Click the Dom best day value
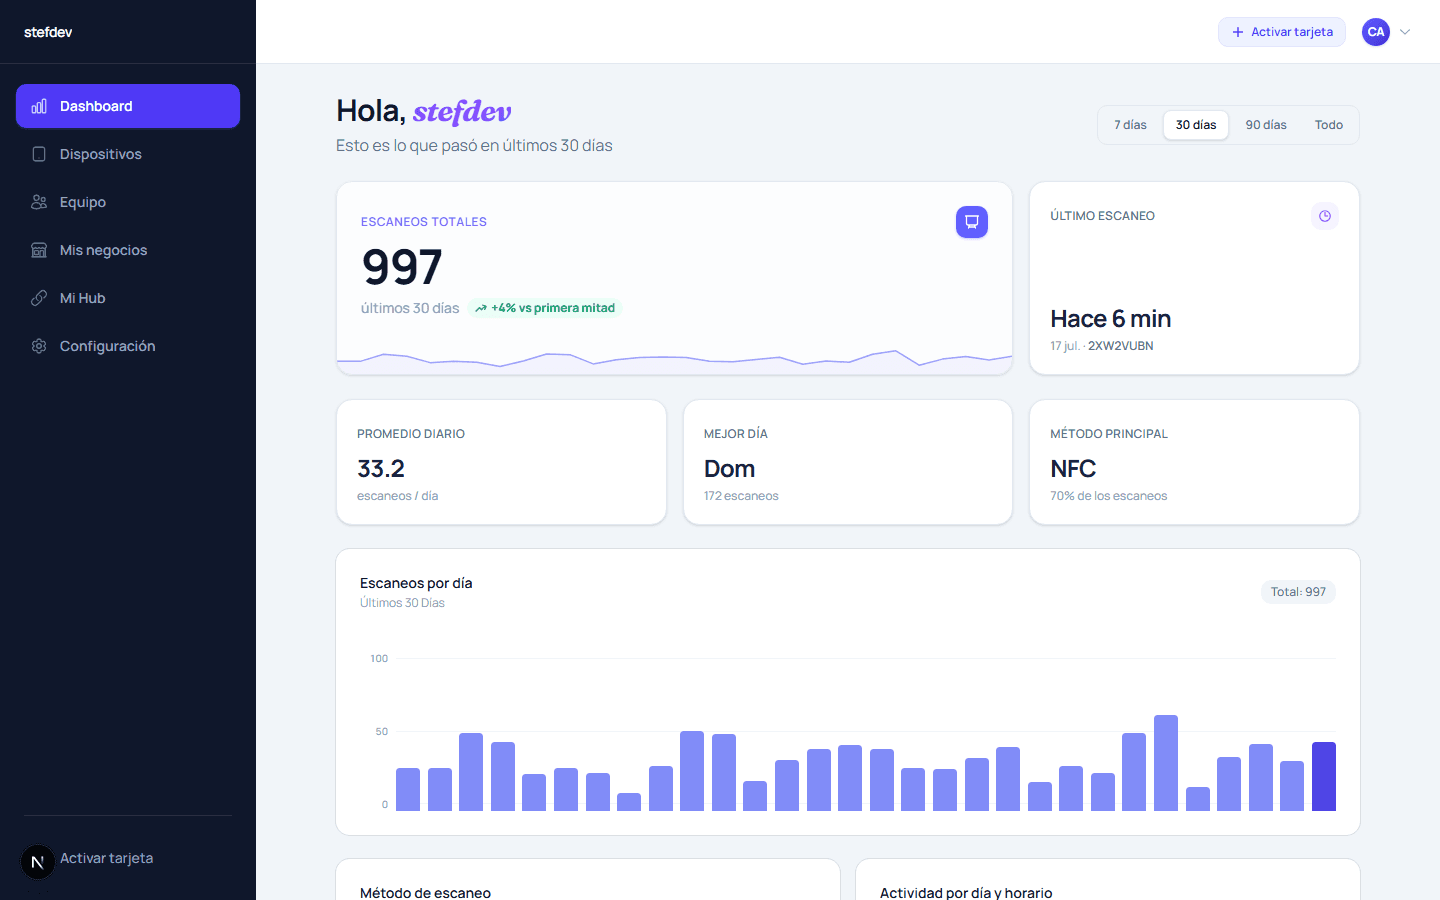Screen dimensions: 1440x900 click(729, 468)
